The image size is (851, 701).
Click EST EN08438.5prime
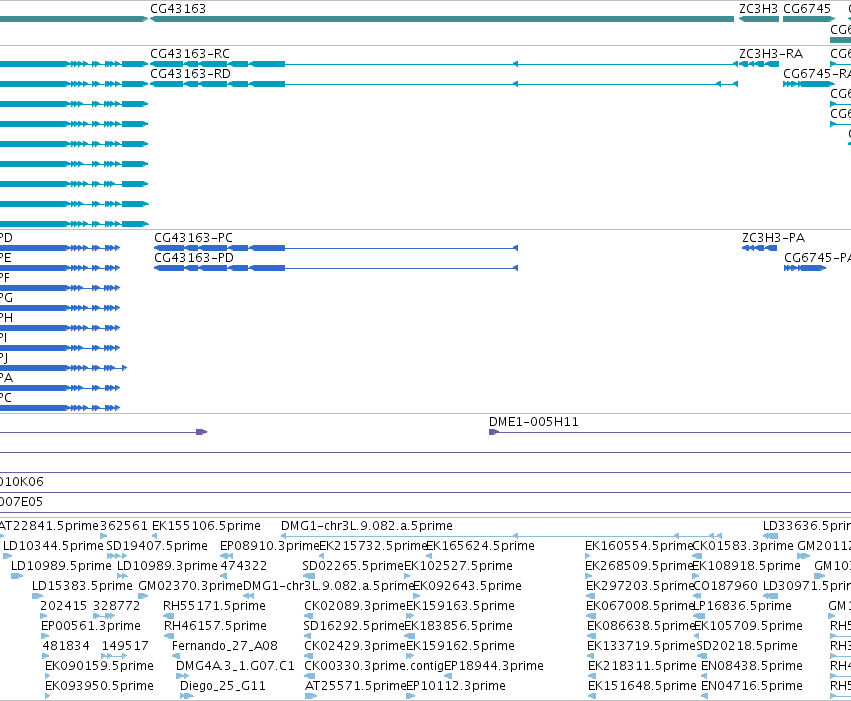click(753, 666)
